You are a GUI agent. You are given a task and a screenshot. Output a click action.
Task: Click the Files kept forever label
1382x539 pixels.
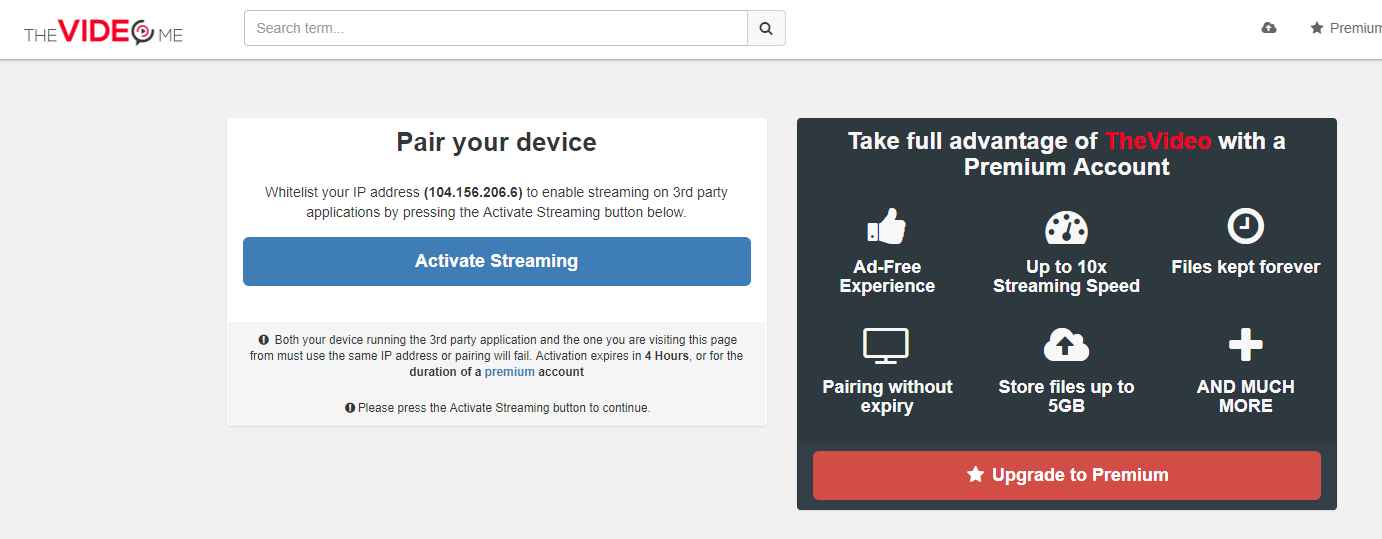pos(1246,267)
